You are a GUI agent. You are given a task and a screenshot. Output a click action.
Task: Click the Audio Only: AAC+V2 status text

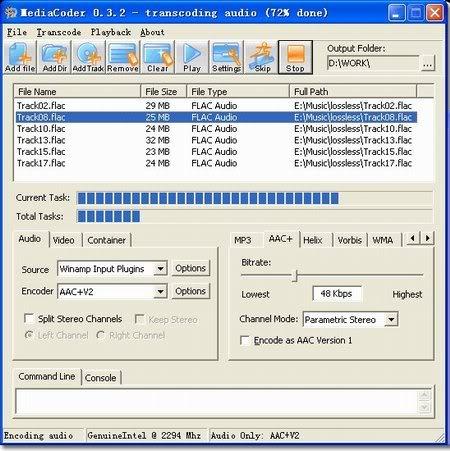tap(255, 436)
